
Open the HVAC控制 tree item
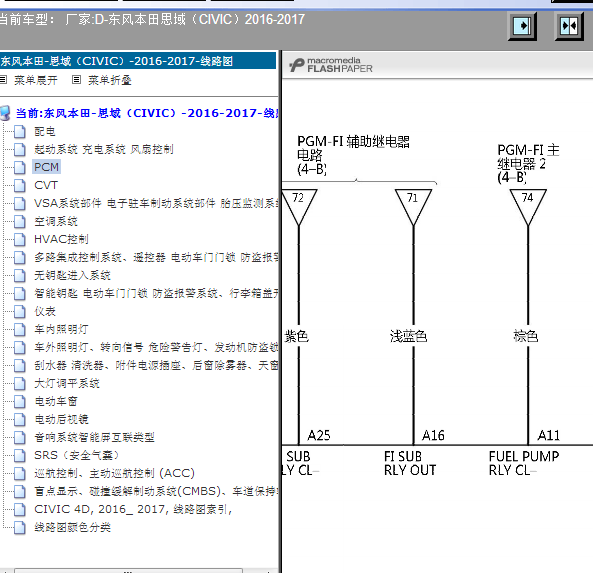click(61, 239)
